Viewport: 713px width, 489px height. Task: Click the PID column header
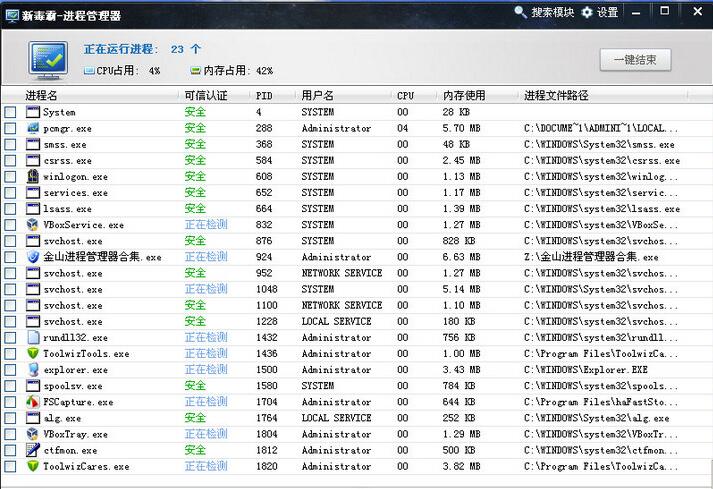pyautogui.click(x=264, y=96)
